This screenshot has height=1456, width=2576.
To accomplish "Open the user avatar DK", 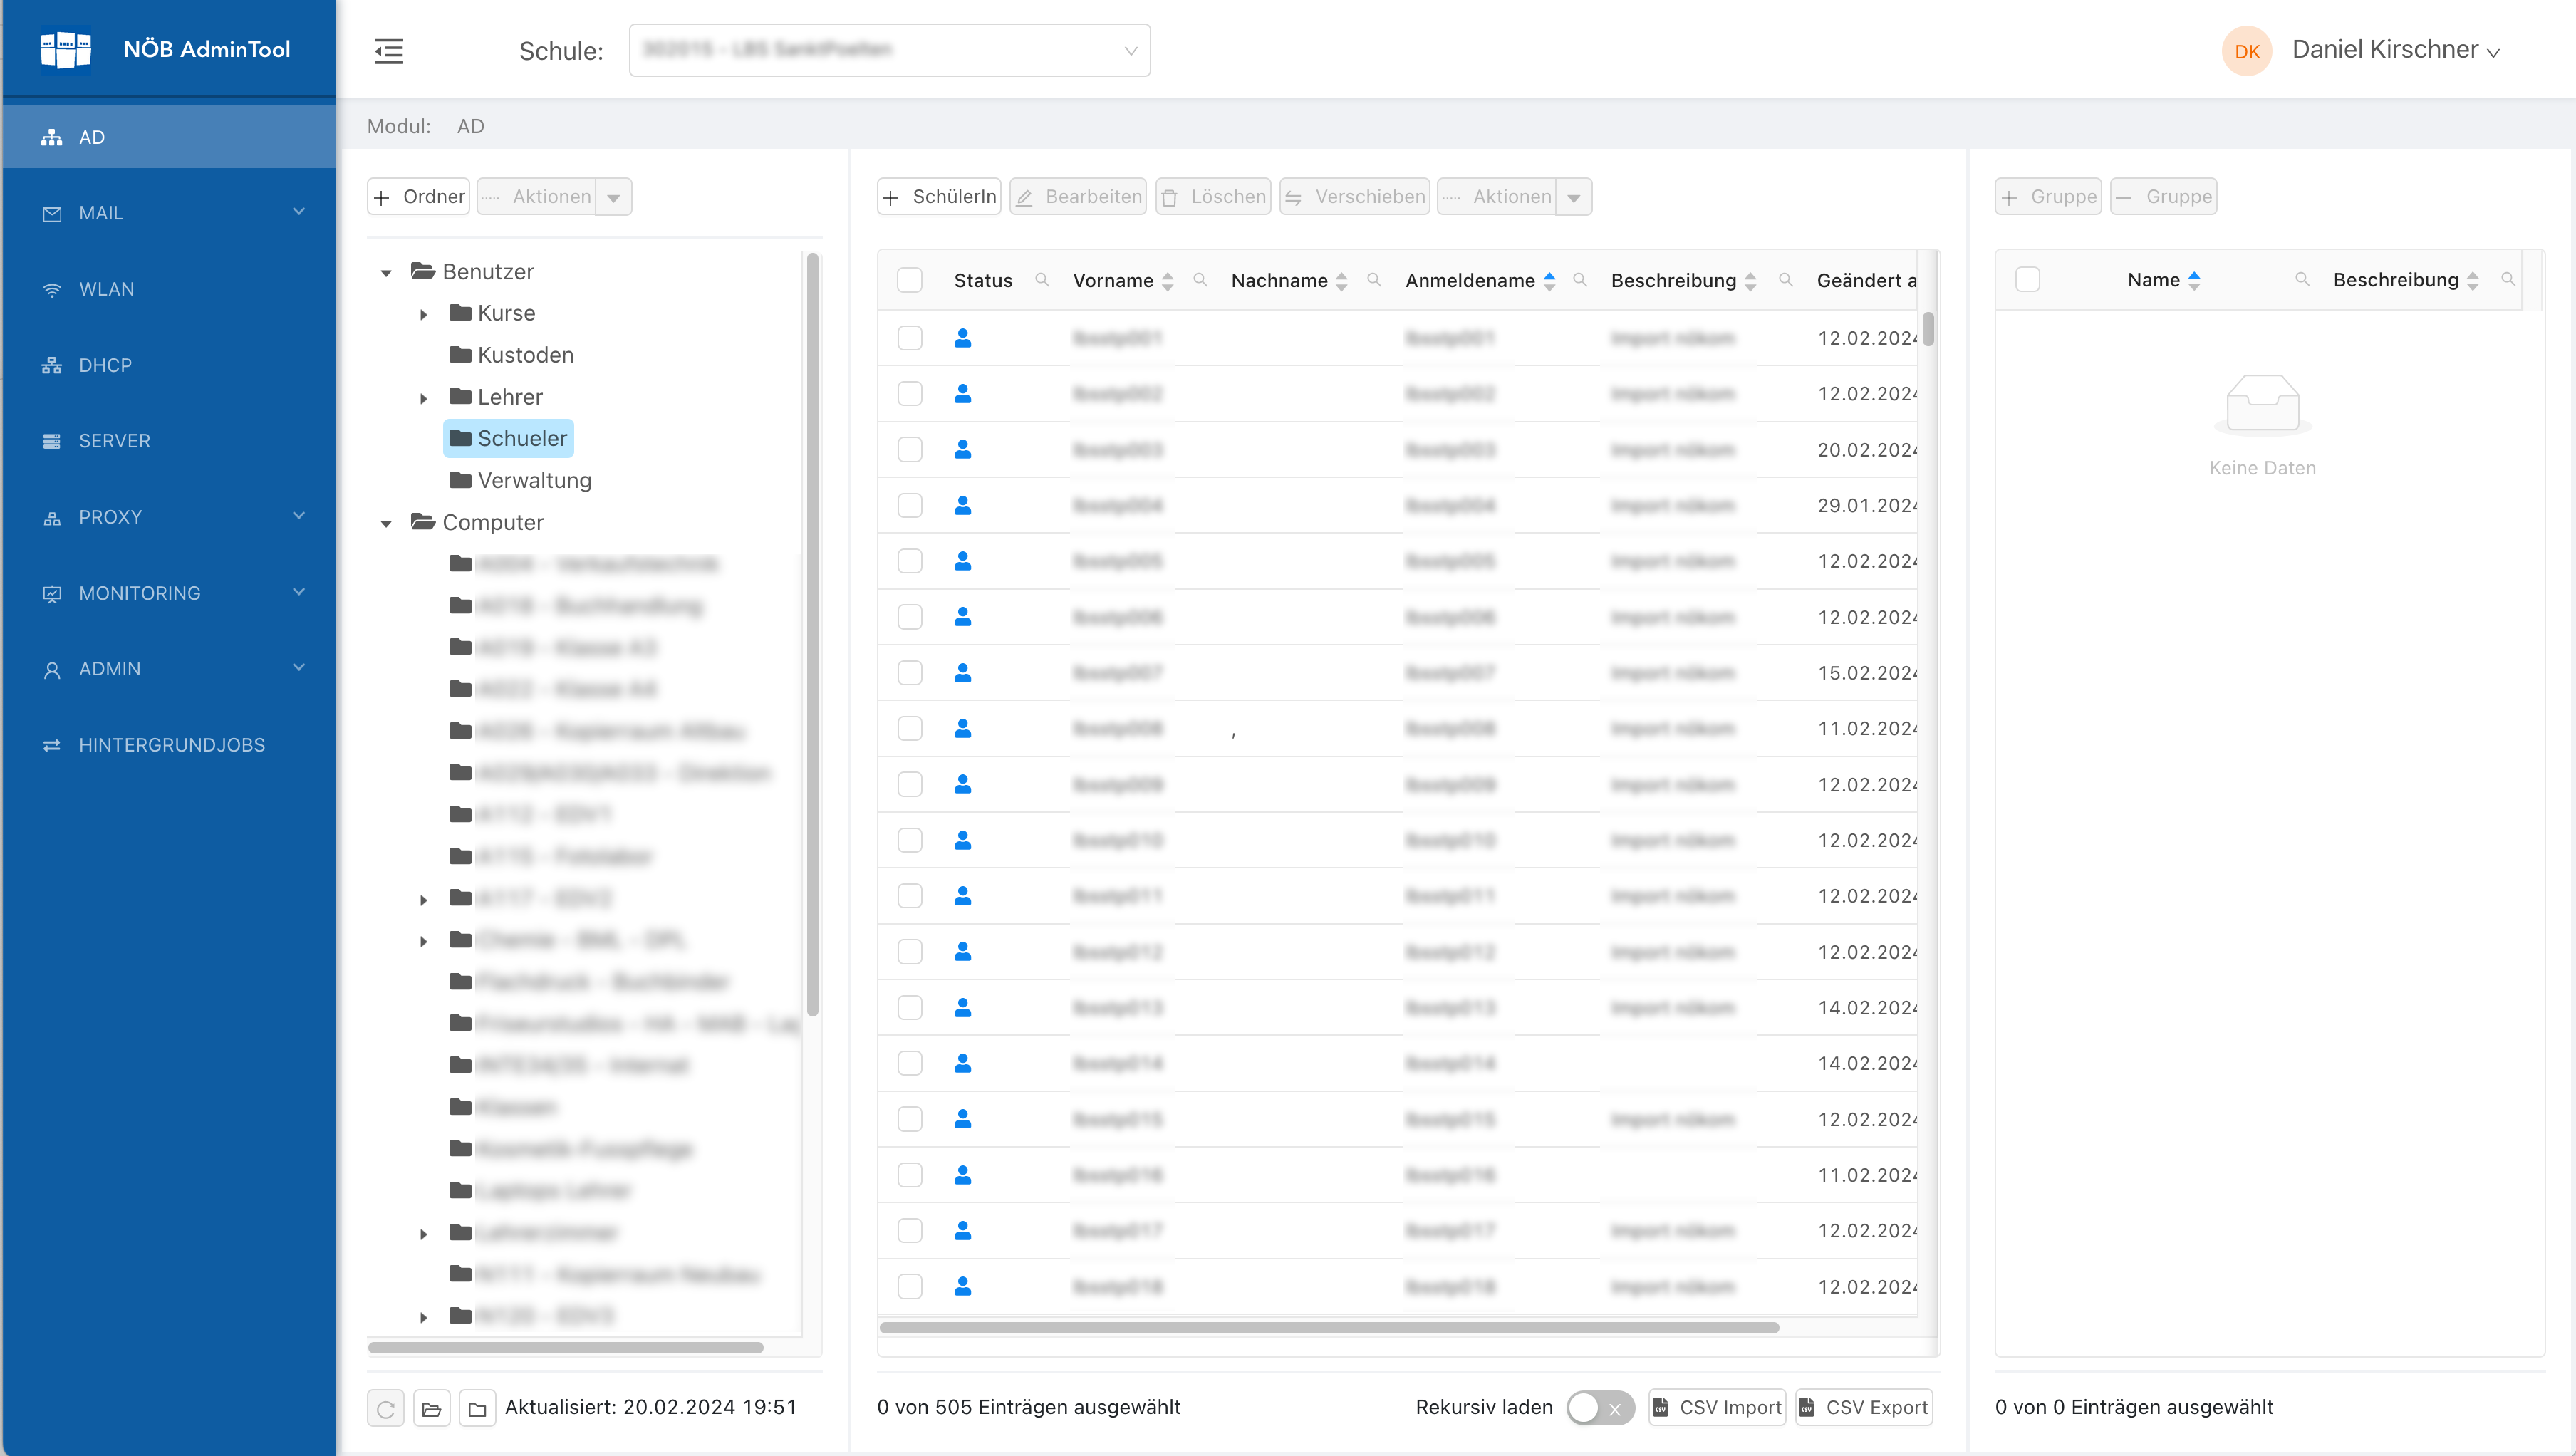I will coord(2246,51).
